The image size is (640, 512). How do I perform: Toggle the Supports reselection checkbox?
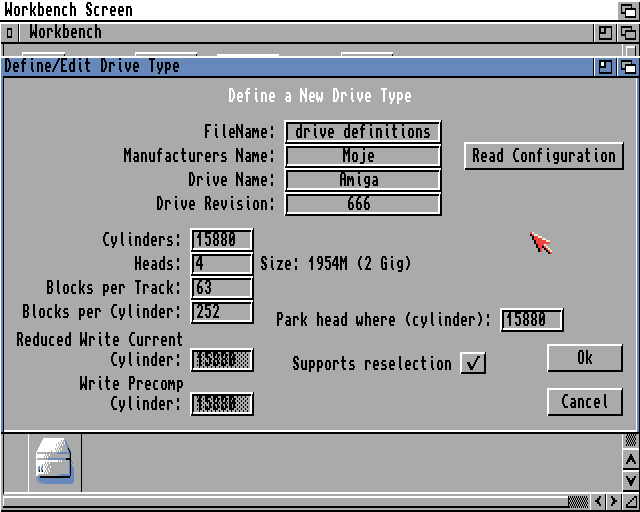pos(473,363)
